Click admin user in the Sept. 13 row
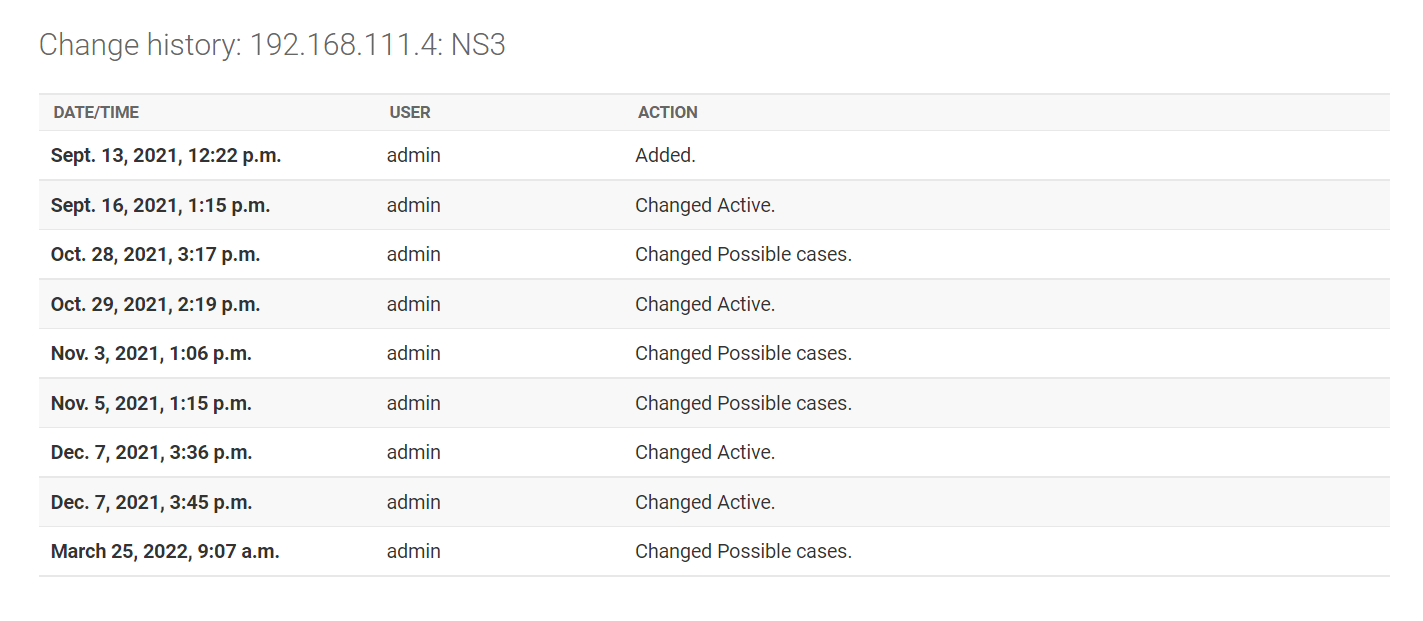The image size is (1423, 621). pos(414,156)
